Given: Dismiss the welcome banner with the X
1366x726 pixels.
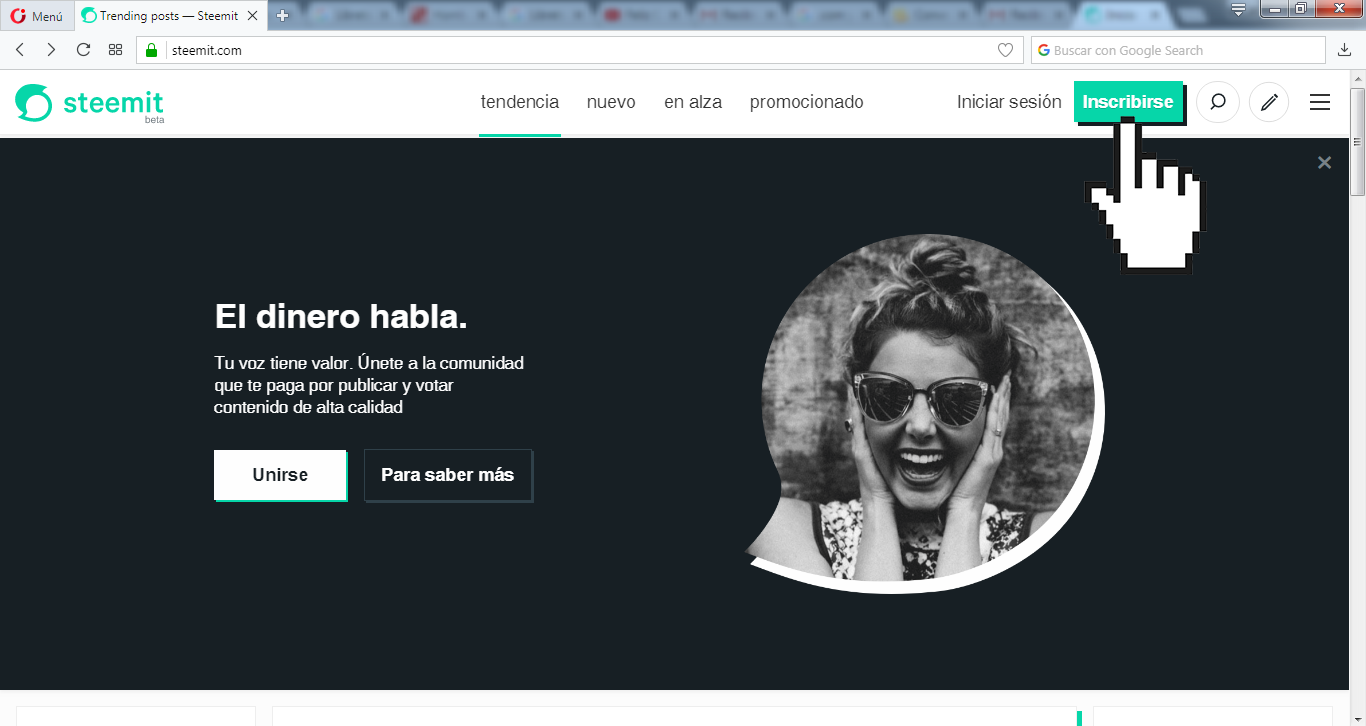Looking at the screenshot, I should [1324, 162].
